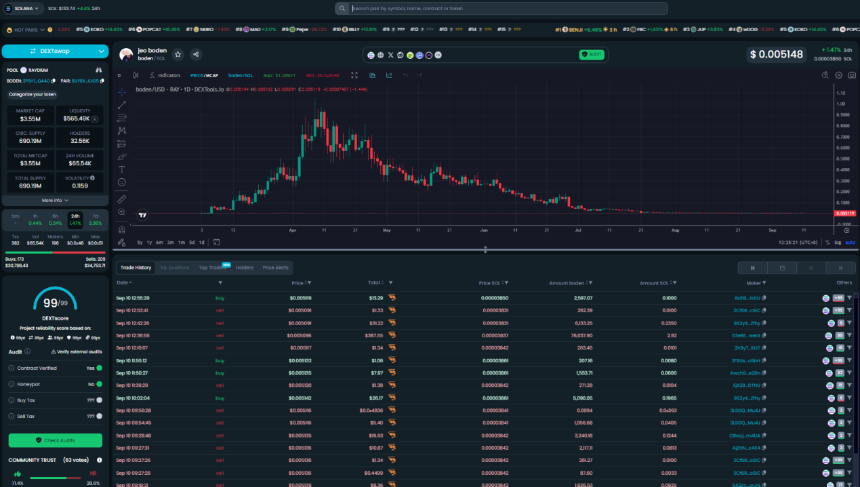Open the Price column filter
860x487 pixels.
(309, 283)
